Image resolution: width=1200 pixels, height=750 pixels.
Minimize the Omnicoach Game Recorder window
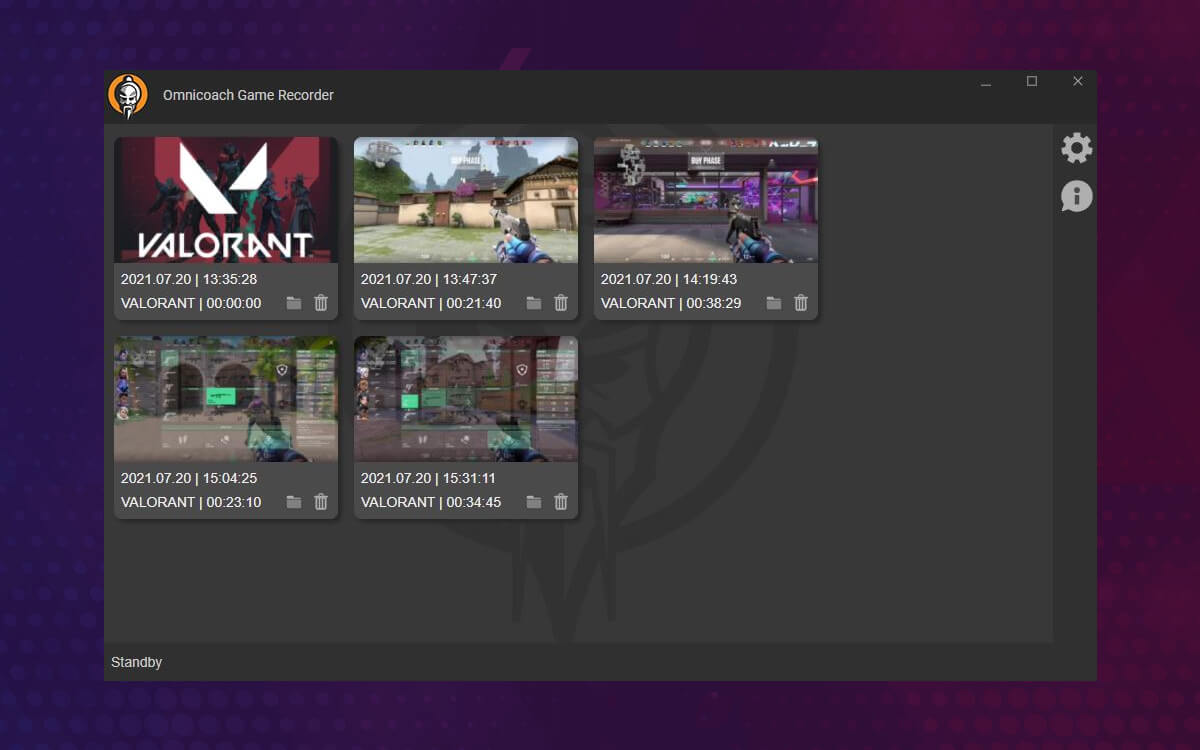[x=986, y=82]
